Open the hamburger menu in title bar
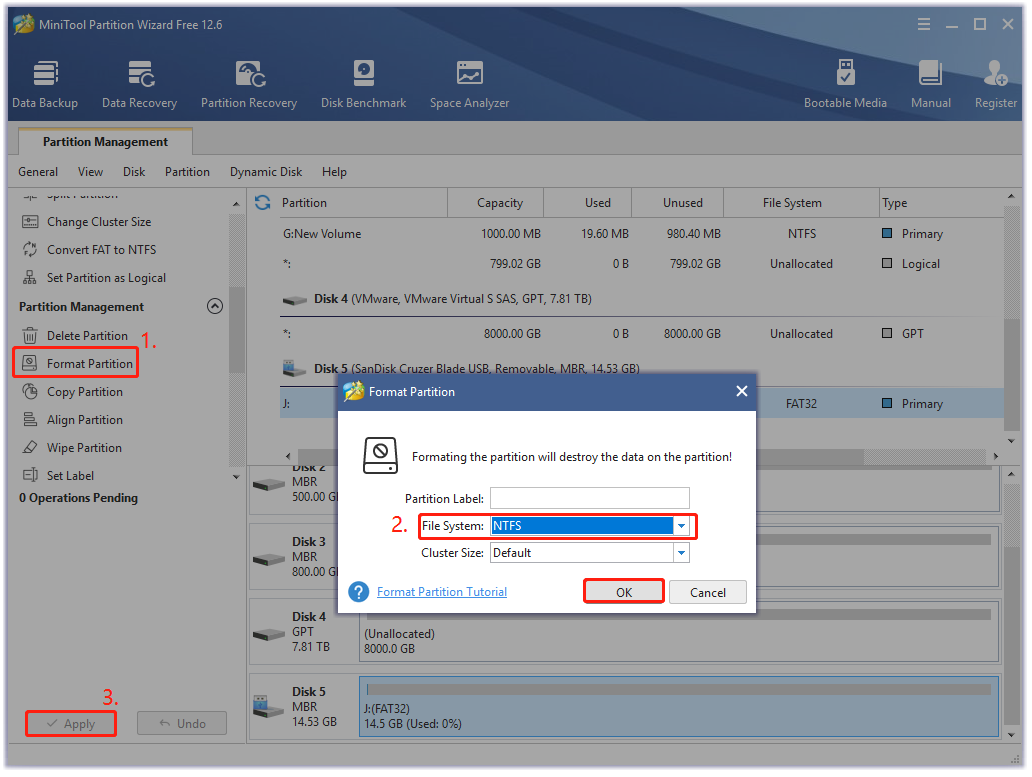This screenshot has width=1032, height=777. 924,24
